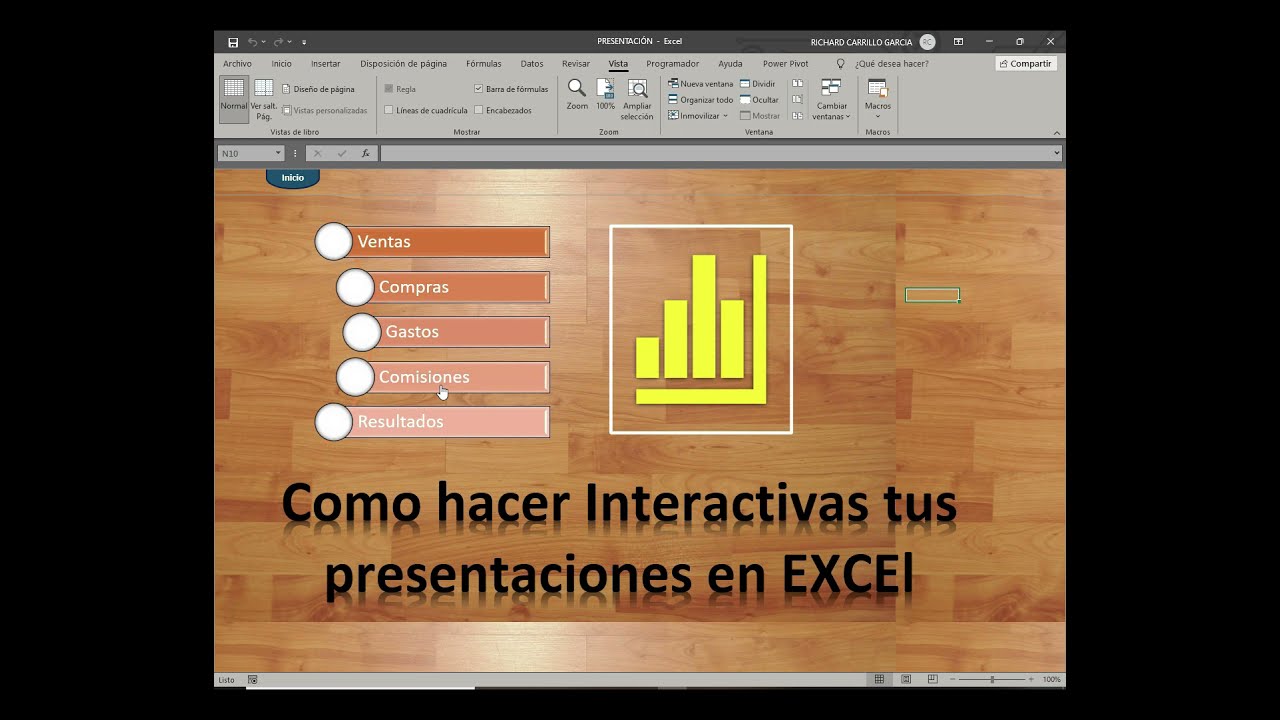Select page break preview in status bar

(x=932, y=679)
